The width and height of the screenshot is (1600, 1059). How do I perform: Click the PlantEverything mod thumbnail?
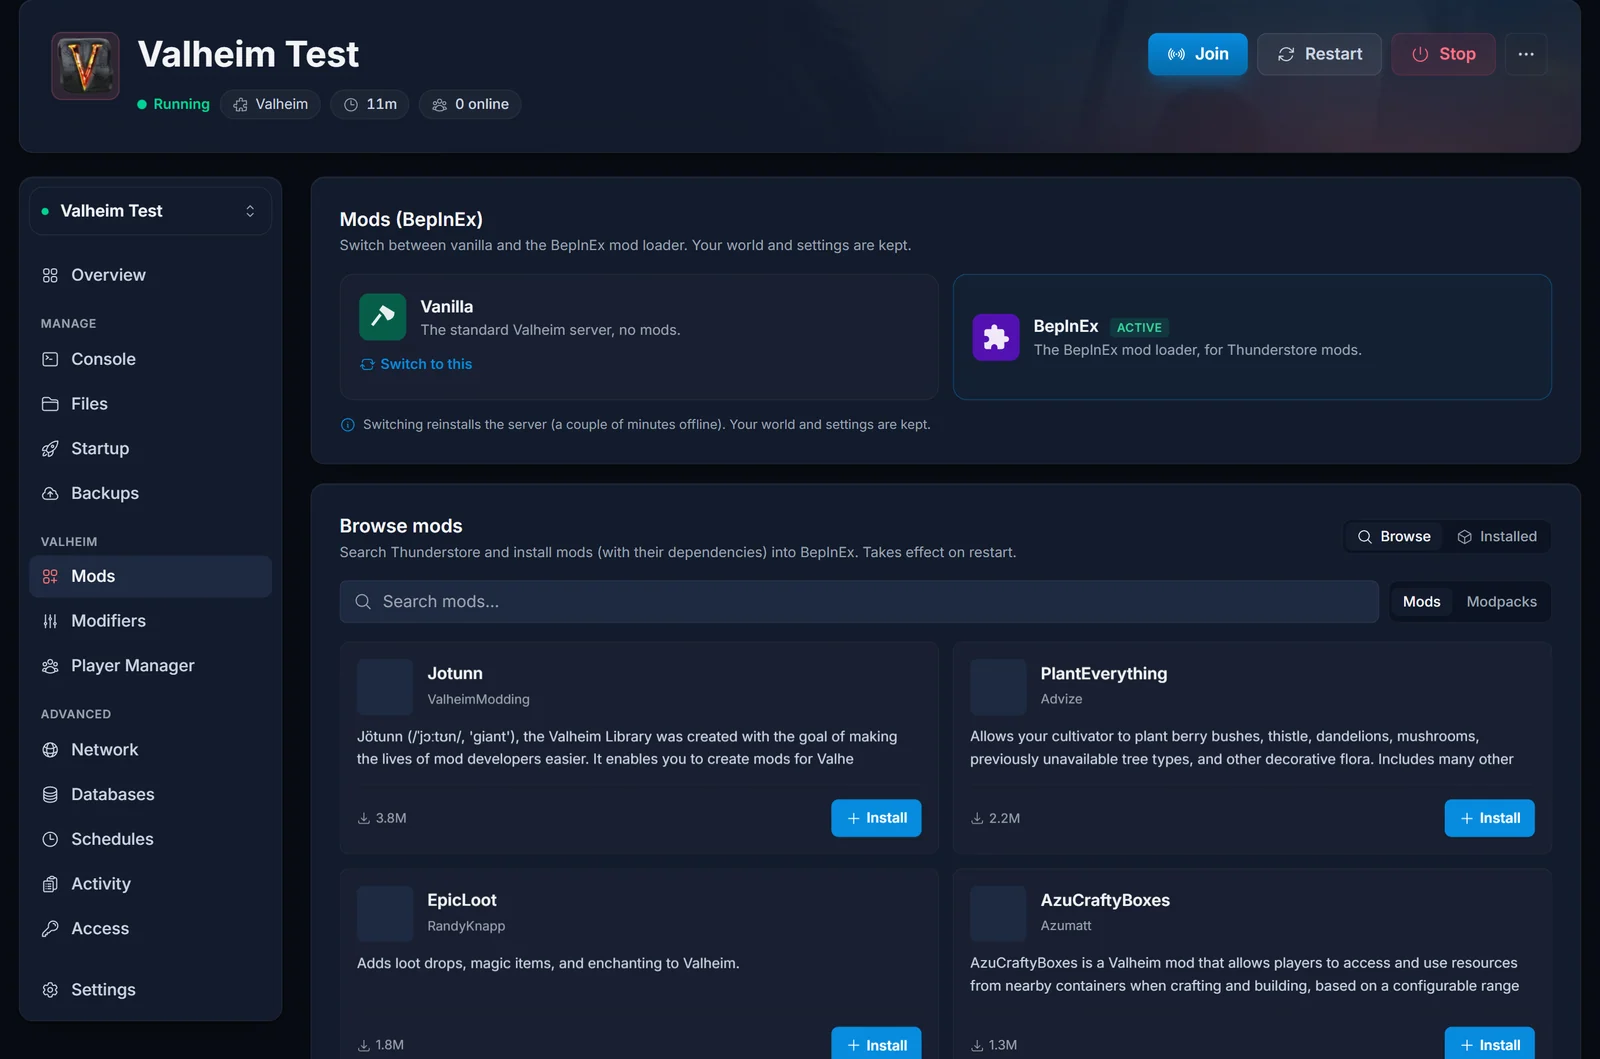coord(998,687)
